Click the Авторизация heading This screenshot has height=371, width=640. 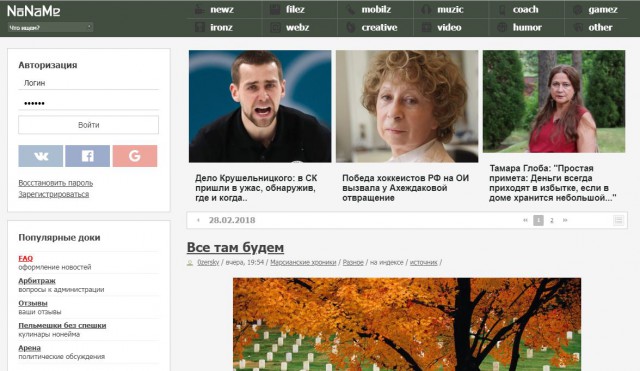tap(48, 65)
